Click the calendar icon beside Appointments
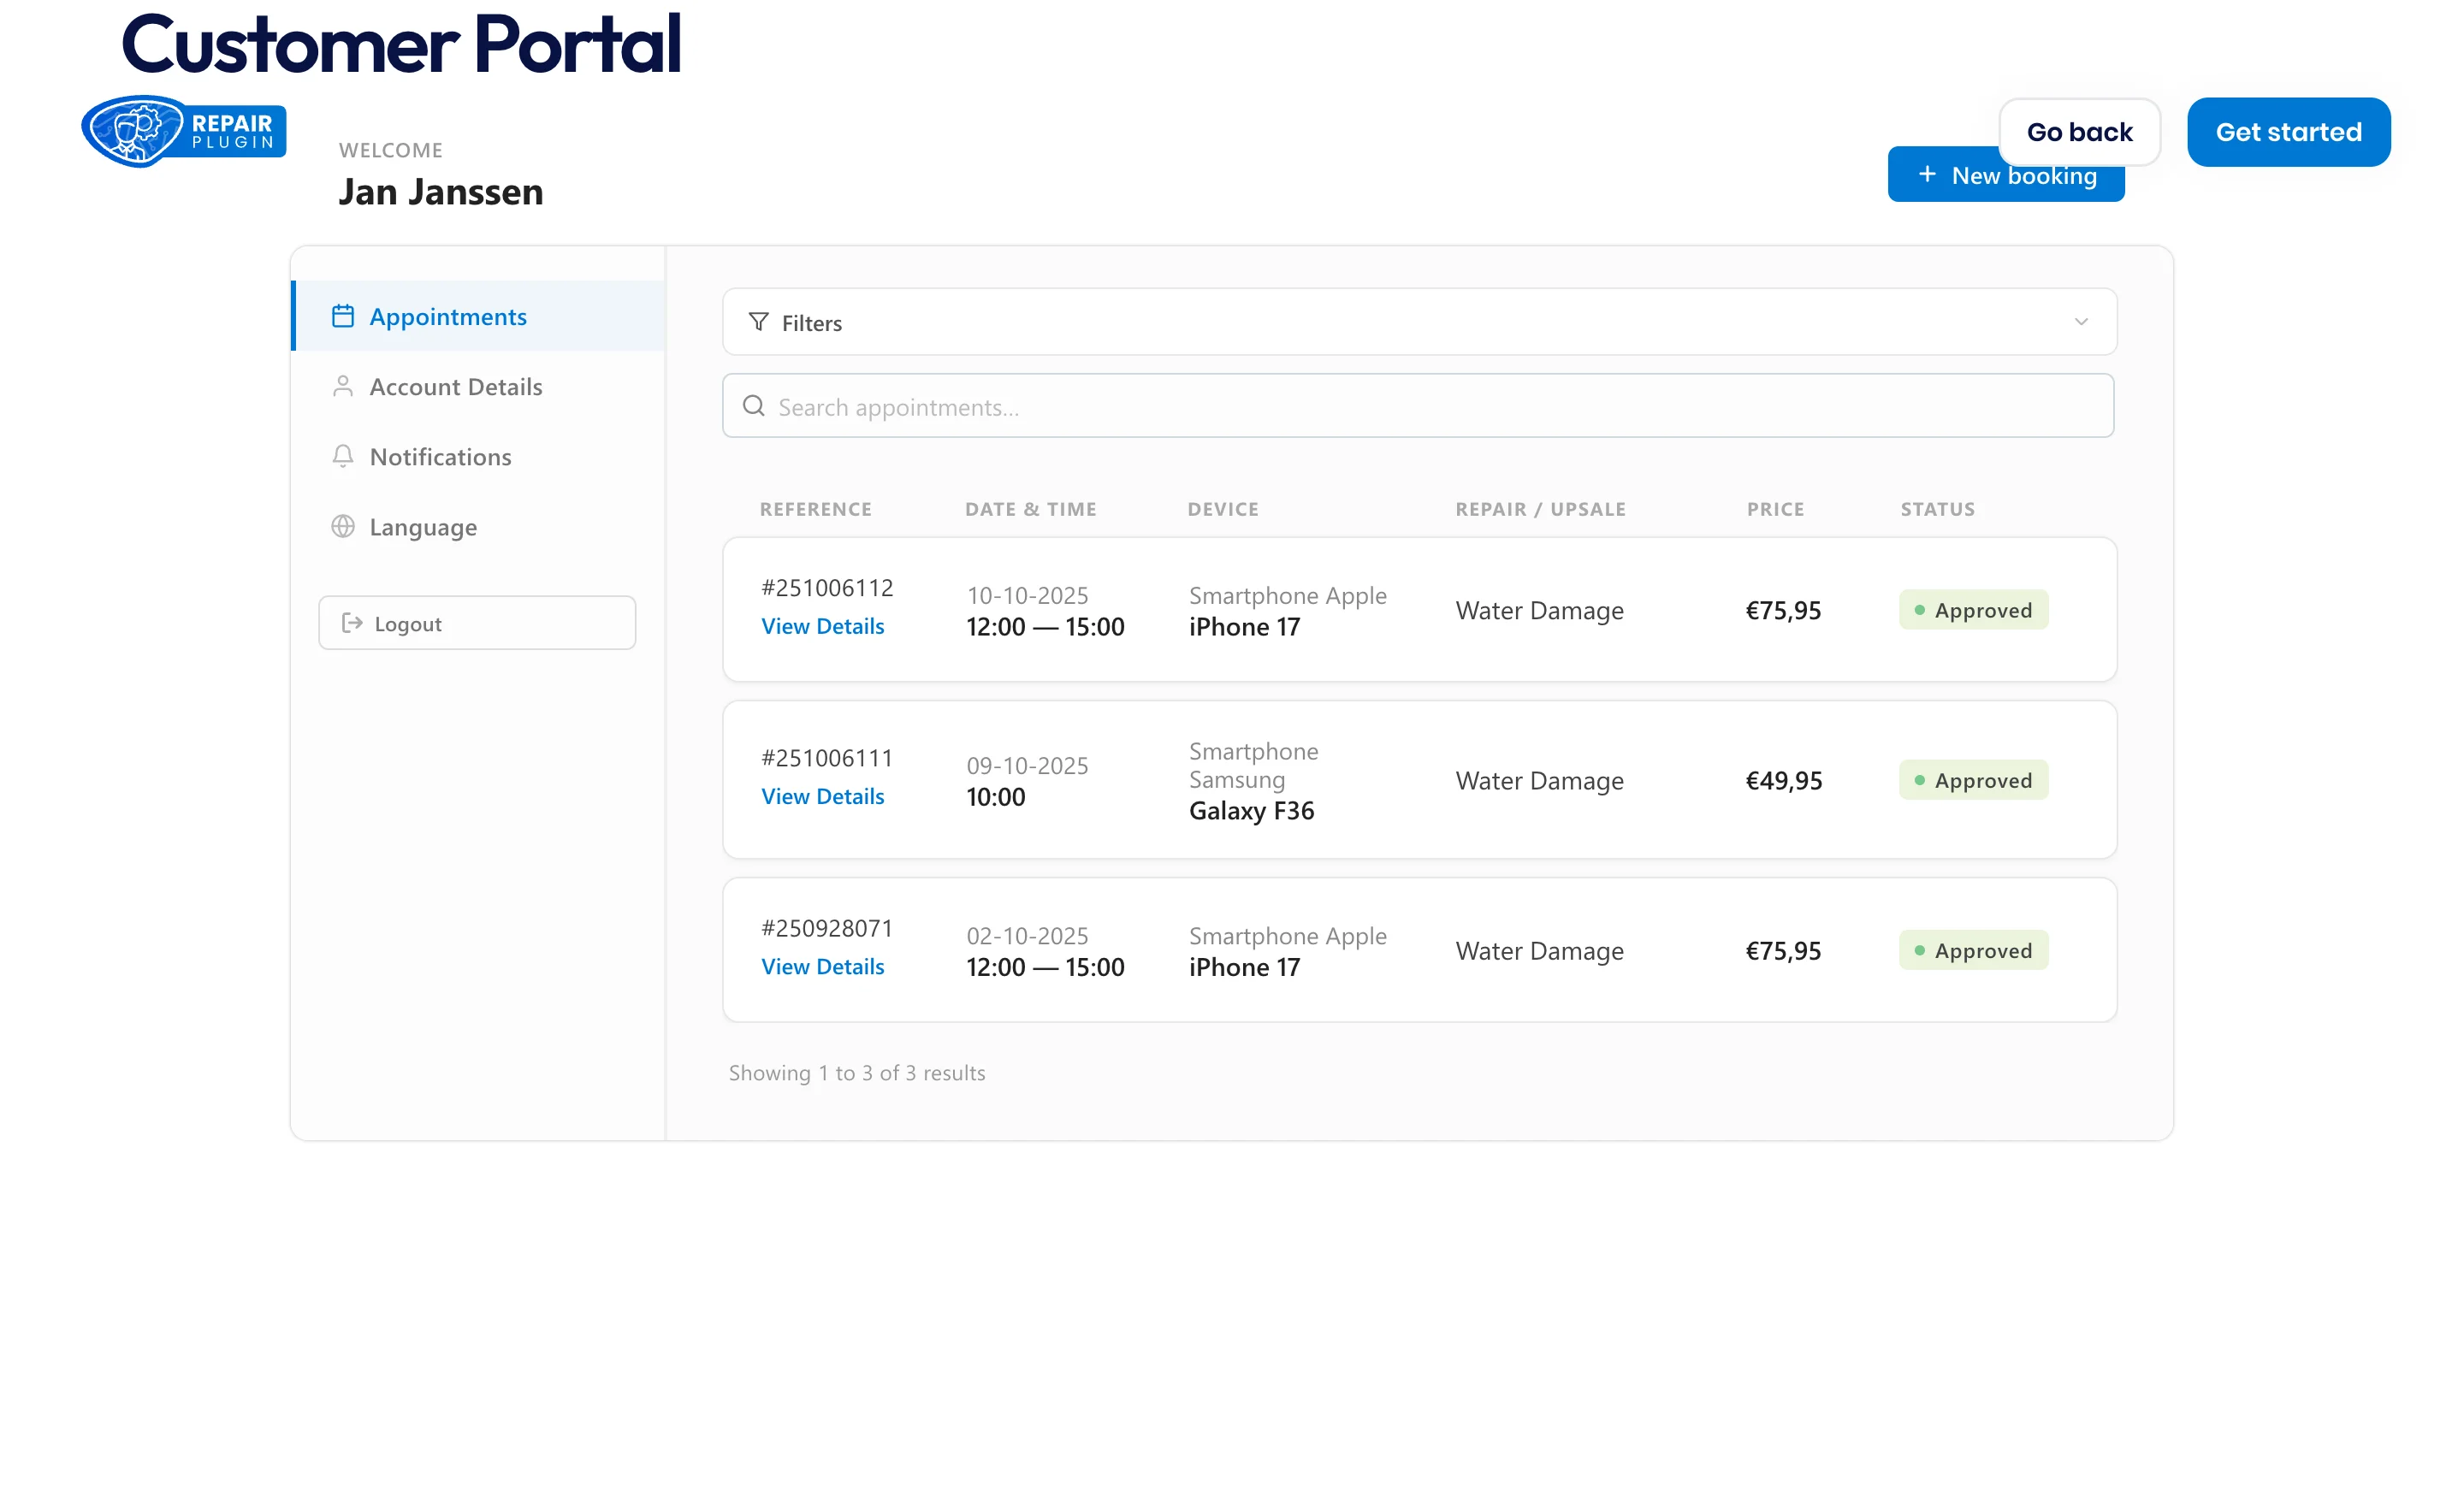The width and height of the screenshot is (2464, 1502). coord(343,316)
